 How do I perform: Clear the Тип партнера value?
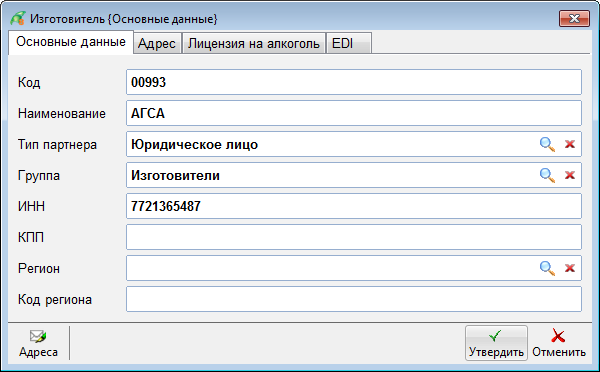(570, 144)
